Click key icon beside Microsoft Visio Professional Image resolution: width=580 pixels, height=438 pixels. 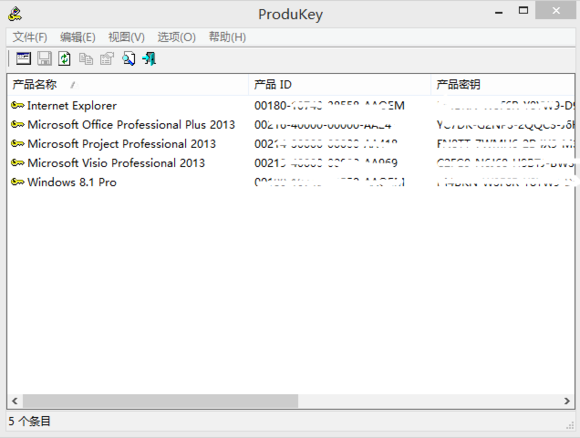coord(18,163)
